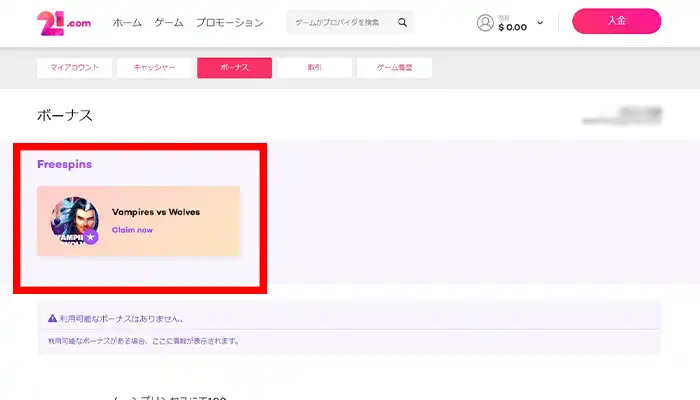This screenshot has width=700, height=400.
Task: Open the プロモーション menu item
Action: pos(230,22)
